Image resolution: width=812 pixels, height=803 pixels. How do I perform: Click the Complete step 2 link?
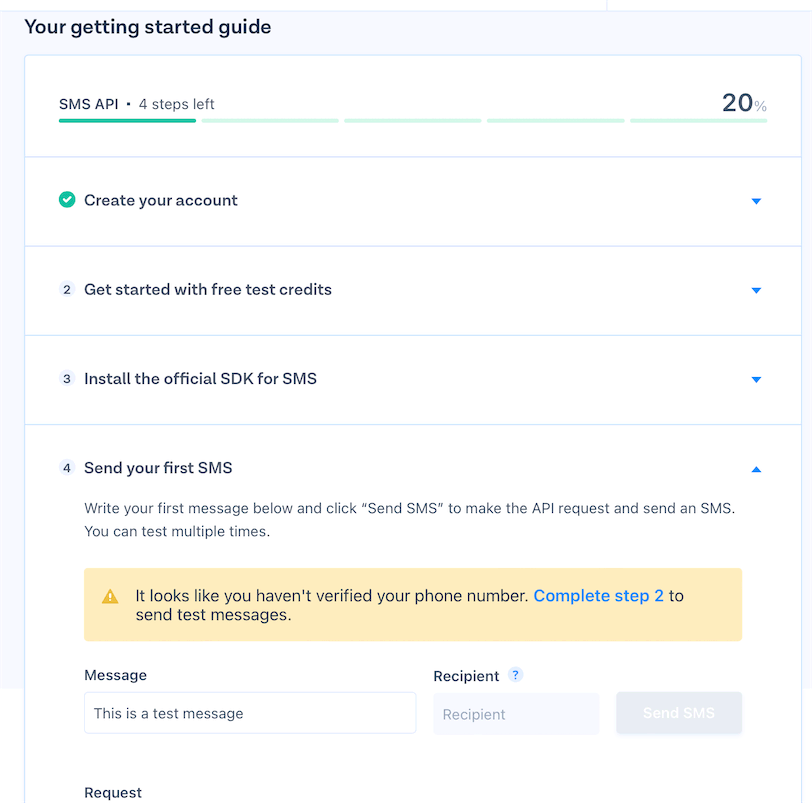pos(598,595)
